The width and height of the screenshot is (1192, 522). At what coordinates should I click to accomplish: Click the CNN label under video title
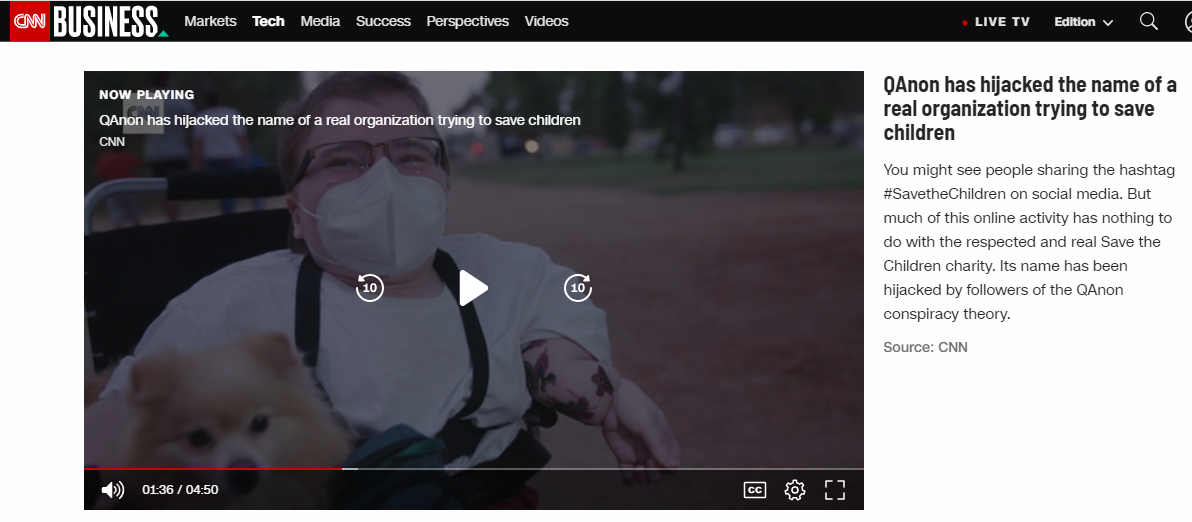[x=112, y=141]
